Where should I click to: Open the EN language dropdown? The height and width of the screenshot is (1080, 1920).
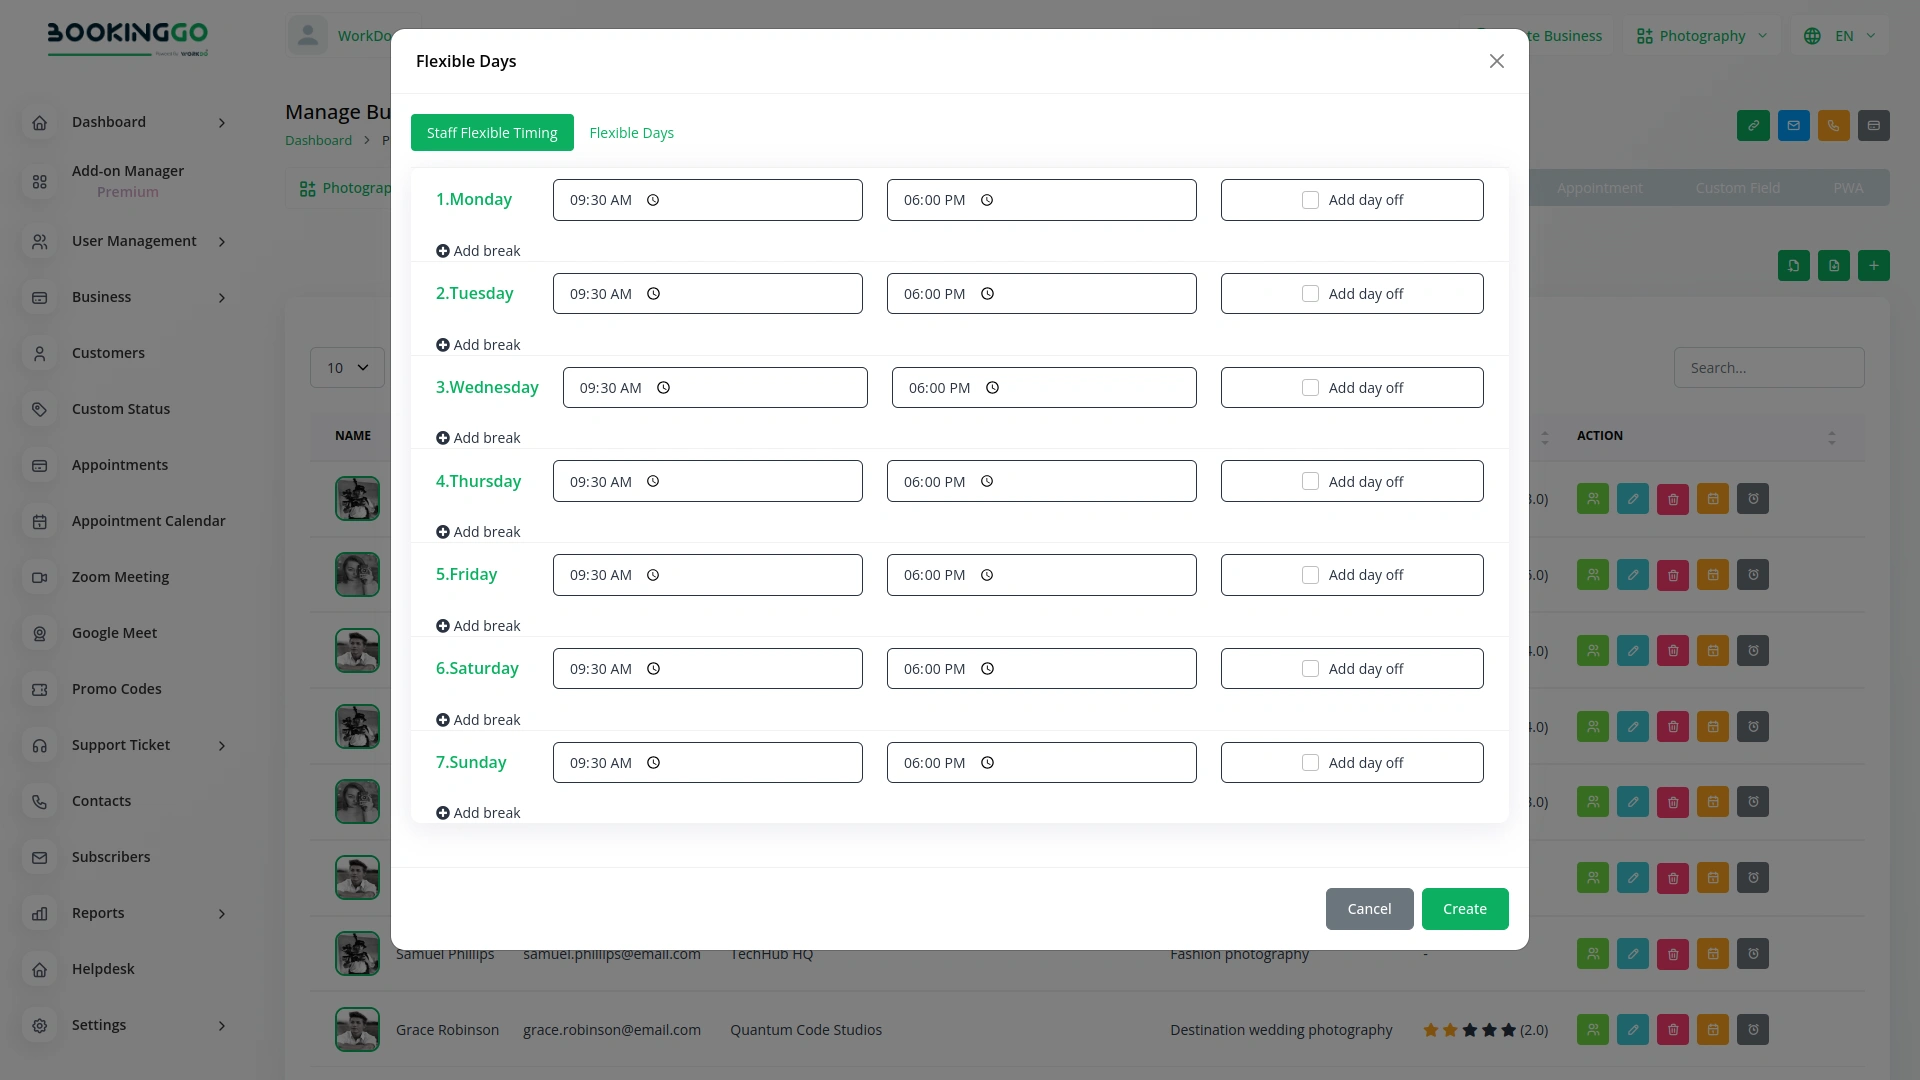tap(1840, 35)
